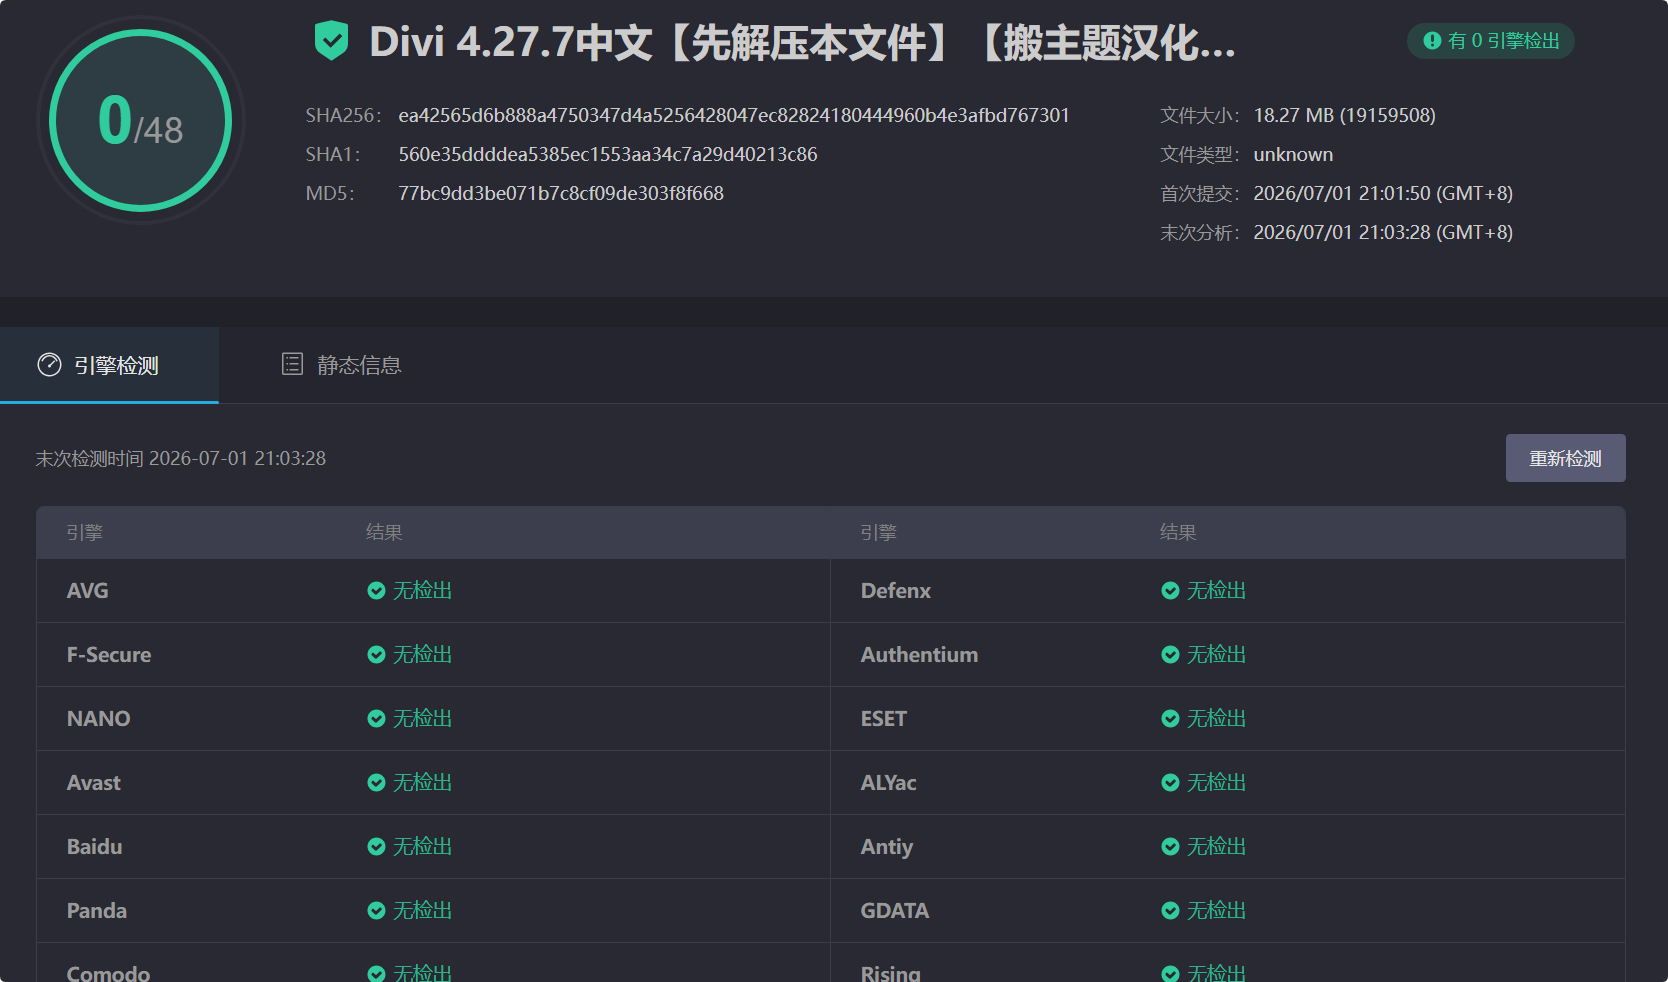Image resolution: width=1668 pixels, height=982 pixels.
Task: Click the '有 0 引擎检出' status badge
Action: 1491,41
